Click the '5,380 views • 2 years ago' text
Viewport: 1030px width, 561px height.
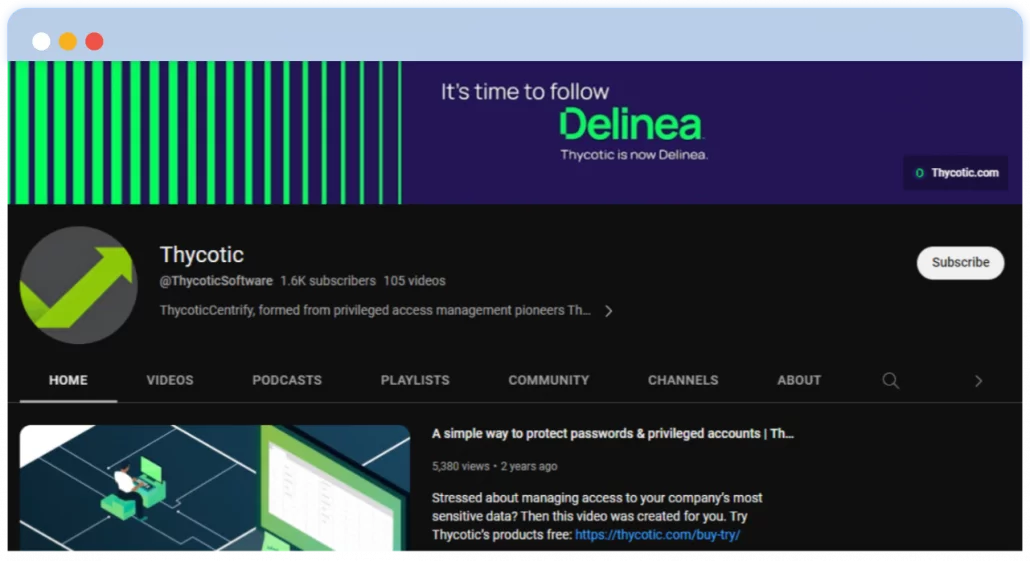pyautogui.click(x=495, y=466)
